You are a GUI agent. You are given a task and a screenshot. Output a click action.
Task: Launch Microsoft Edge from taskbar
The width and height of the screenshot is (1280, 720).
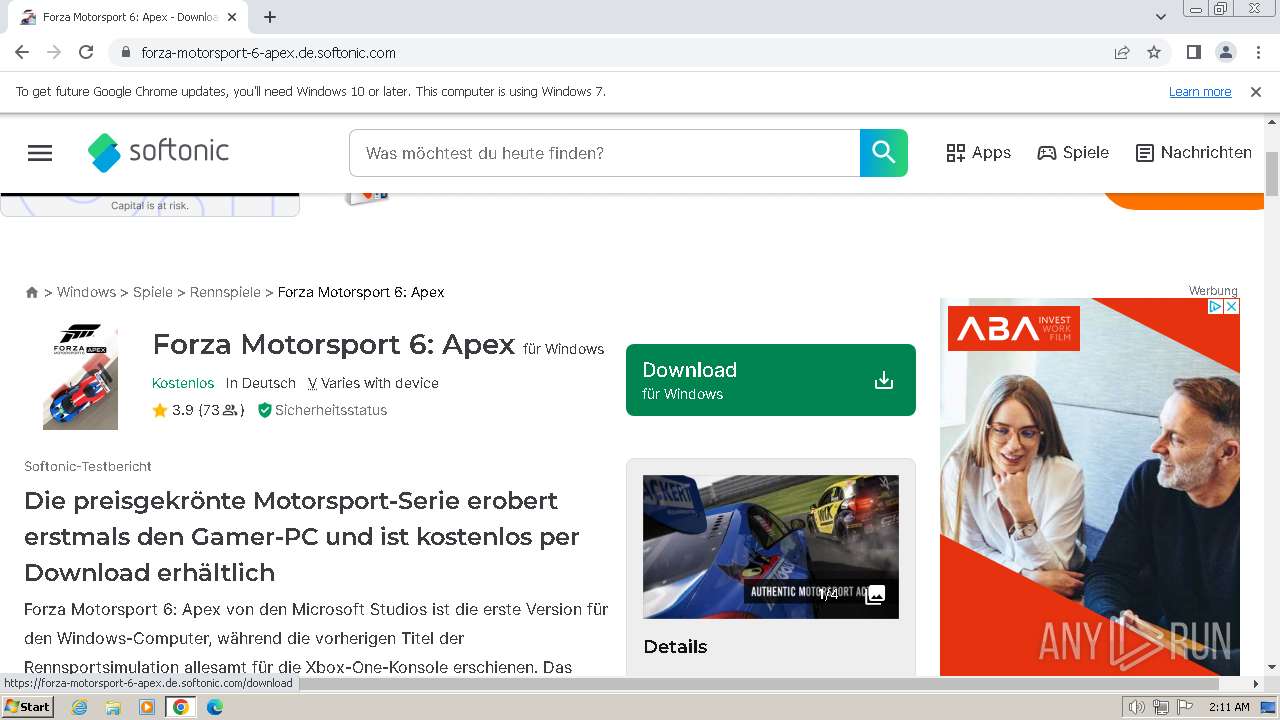[215, 707]
